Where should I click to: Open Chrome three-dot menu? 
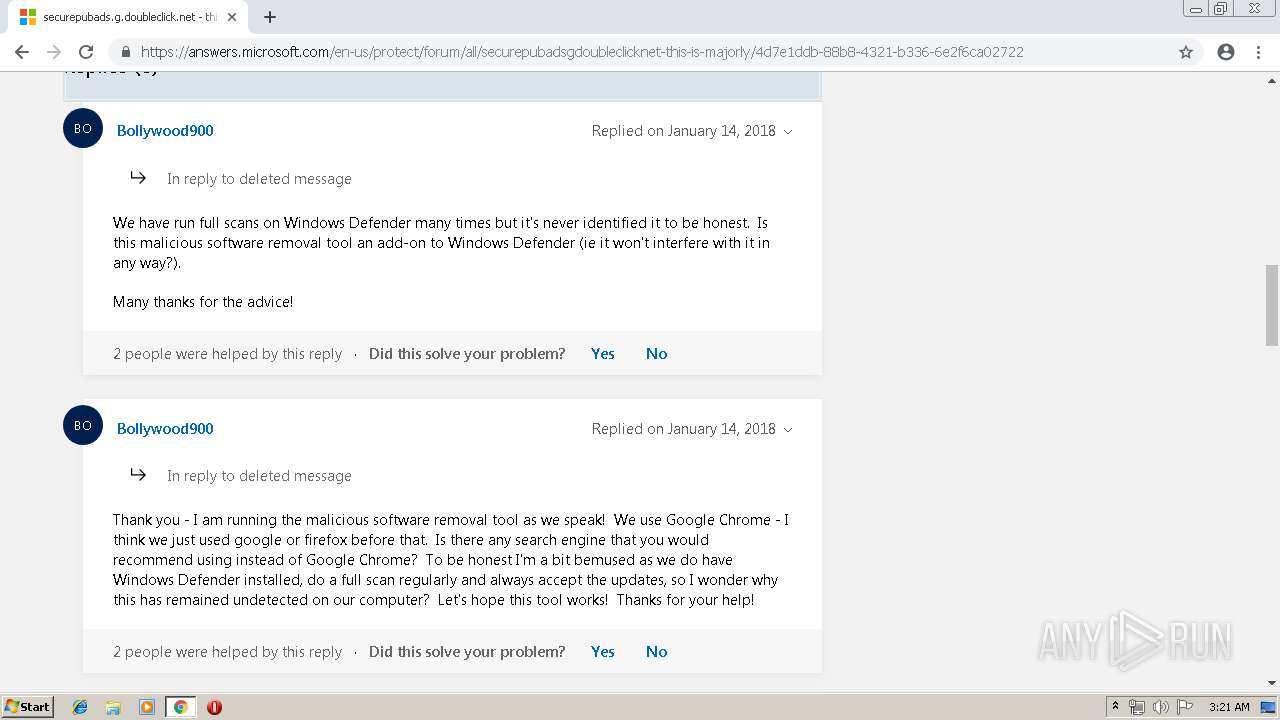coord(1258,52)
